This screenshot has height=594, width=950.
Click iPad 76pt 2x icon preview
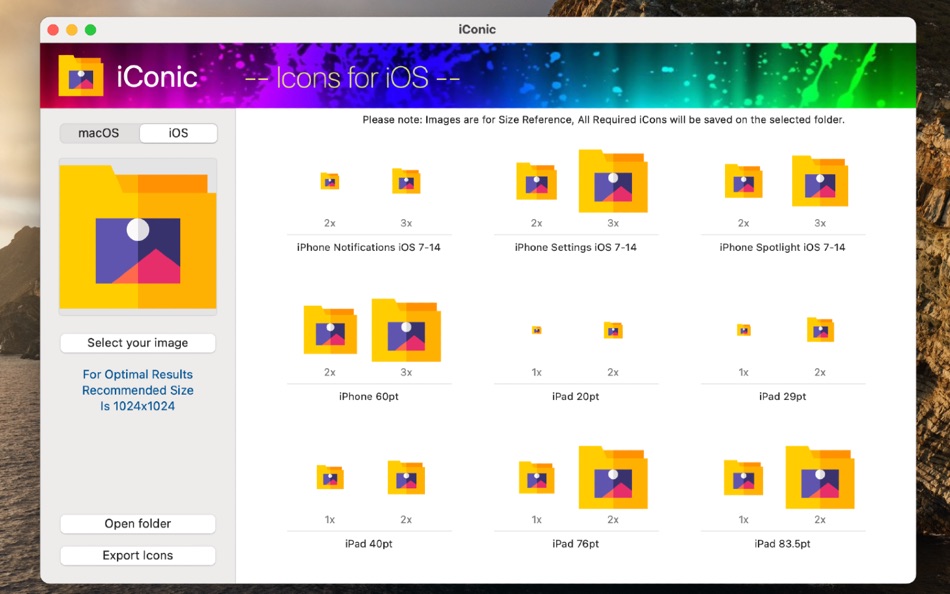(613, 478)
